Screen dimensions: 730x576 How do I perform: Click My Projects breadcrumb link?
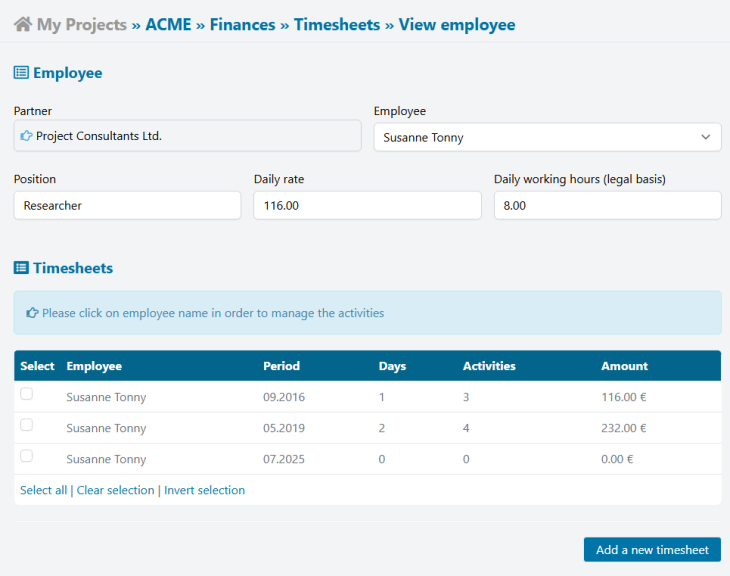82,25
